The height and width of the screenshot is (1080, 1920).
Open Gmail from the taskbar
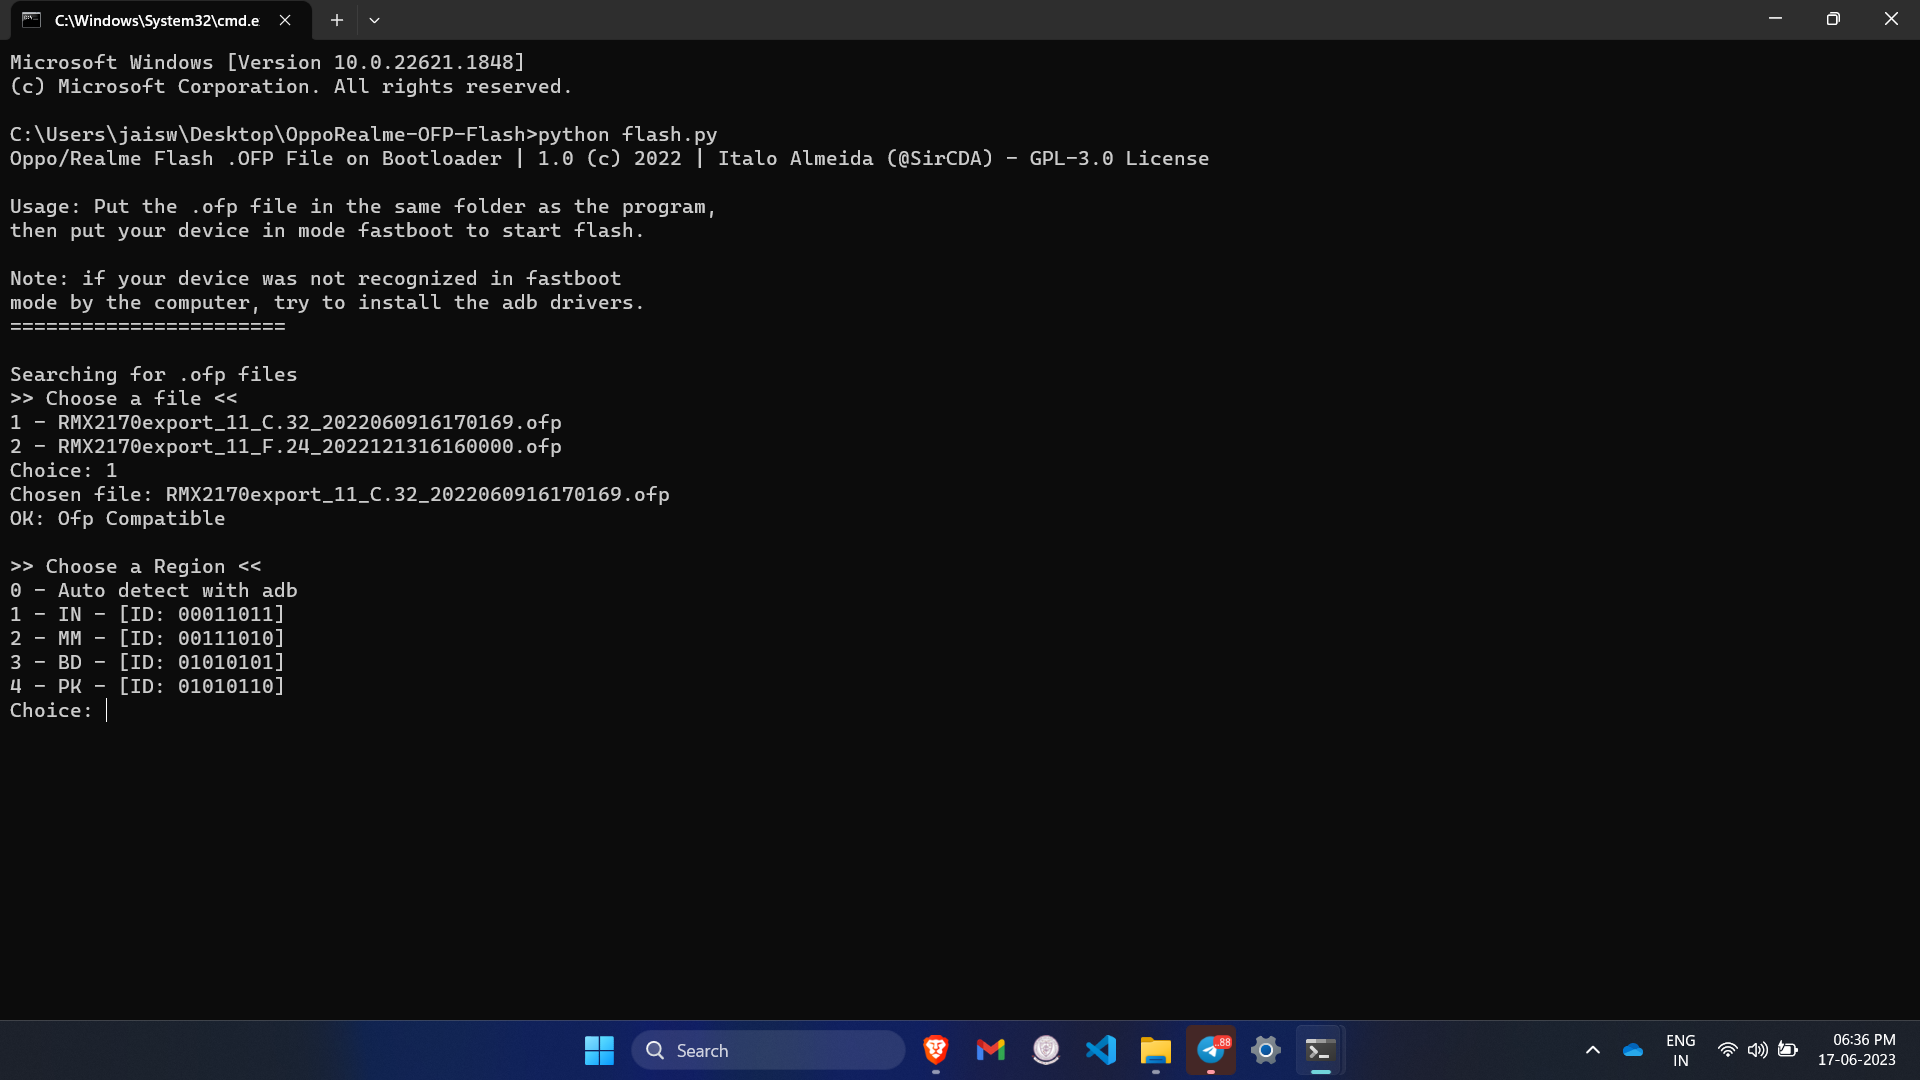click(990, 1050)
